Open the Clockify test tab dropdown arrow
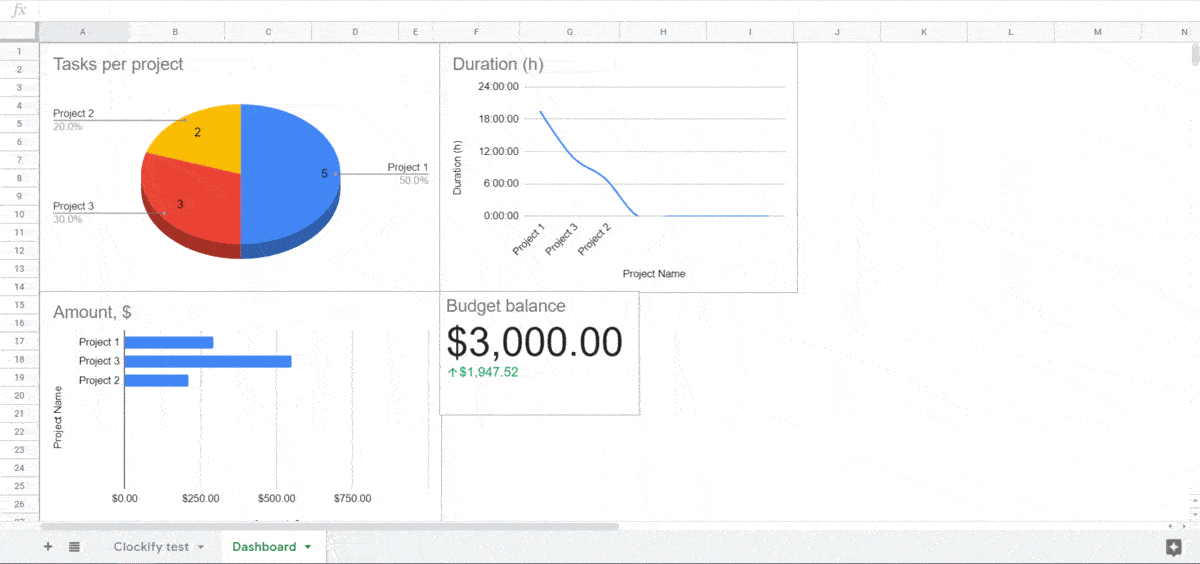This screenshot has height=564, width=1200. (x=201, y=547)
